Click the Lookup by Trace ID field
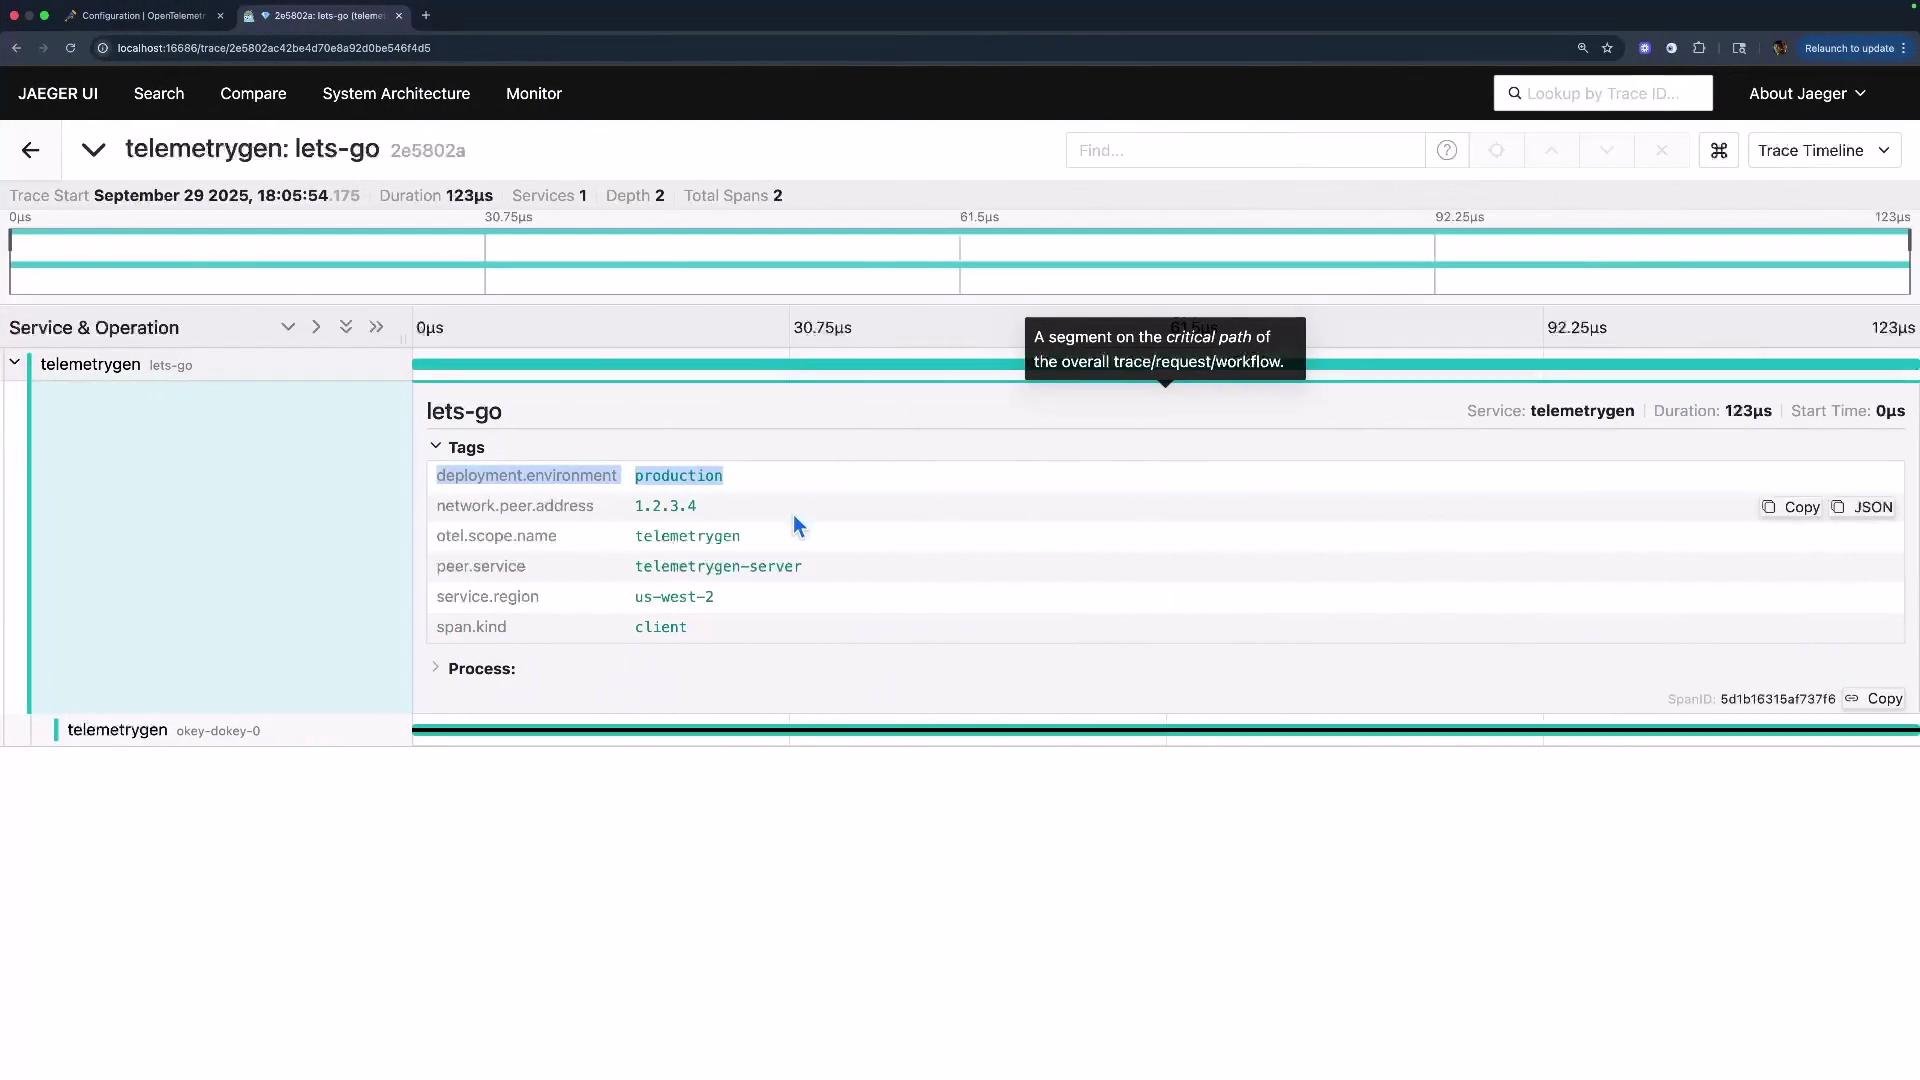Screen dimensions: 1920x1080 click(1603, 93)
